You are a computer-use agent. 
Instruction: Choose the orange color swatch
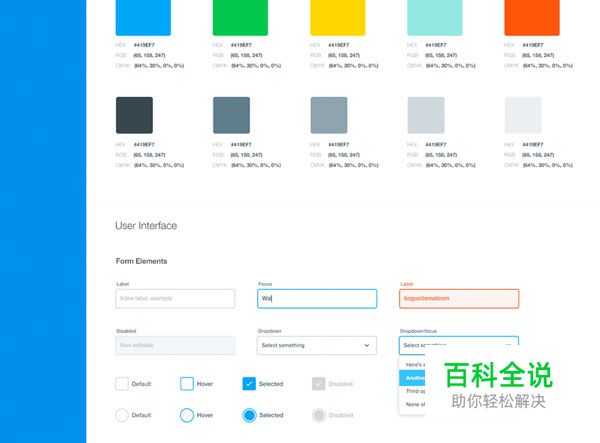coord(524,16)
